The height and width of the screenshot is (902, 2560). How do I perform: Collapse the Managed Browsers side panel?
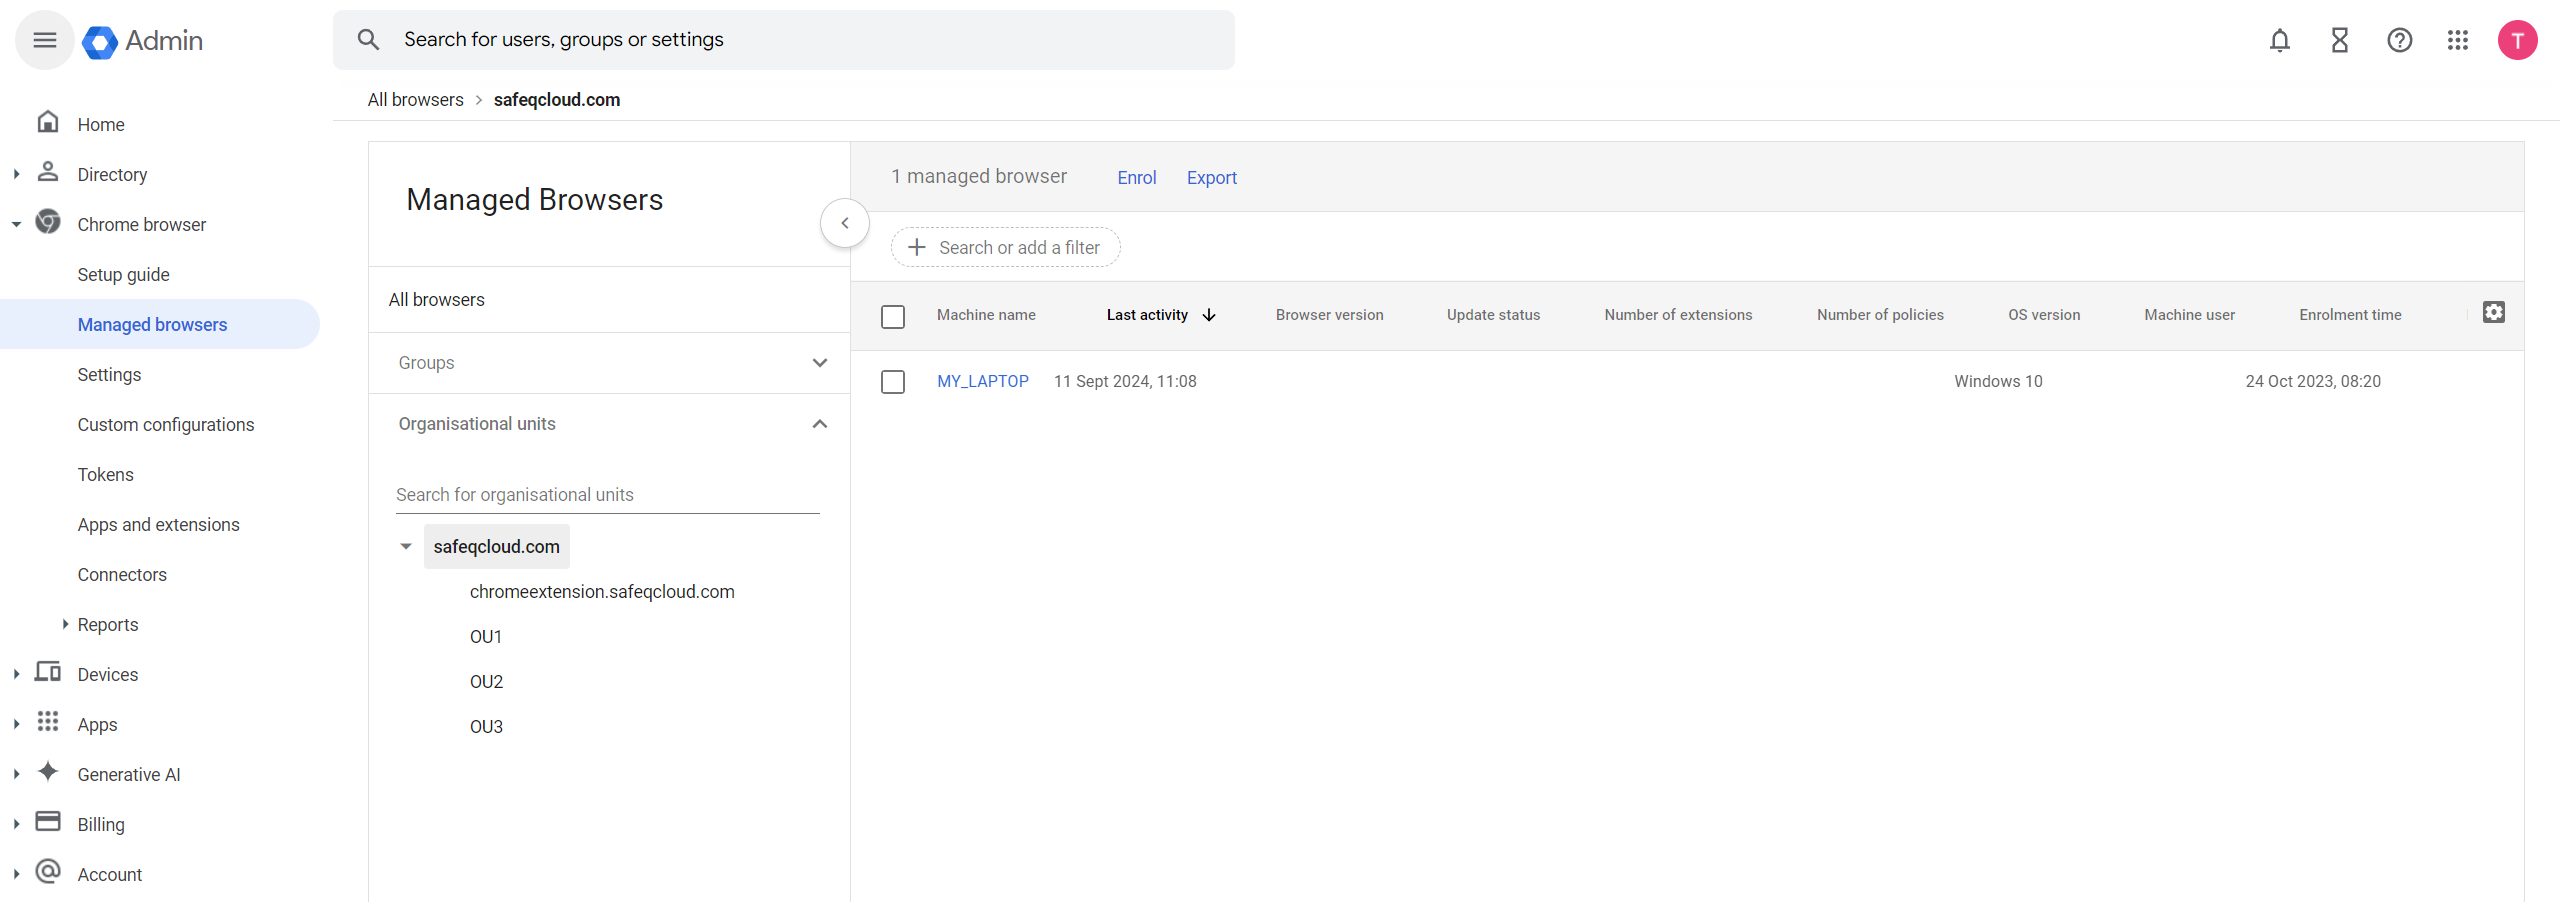[844, 223]
